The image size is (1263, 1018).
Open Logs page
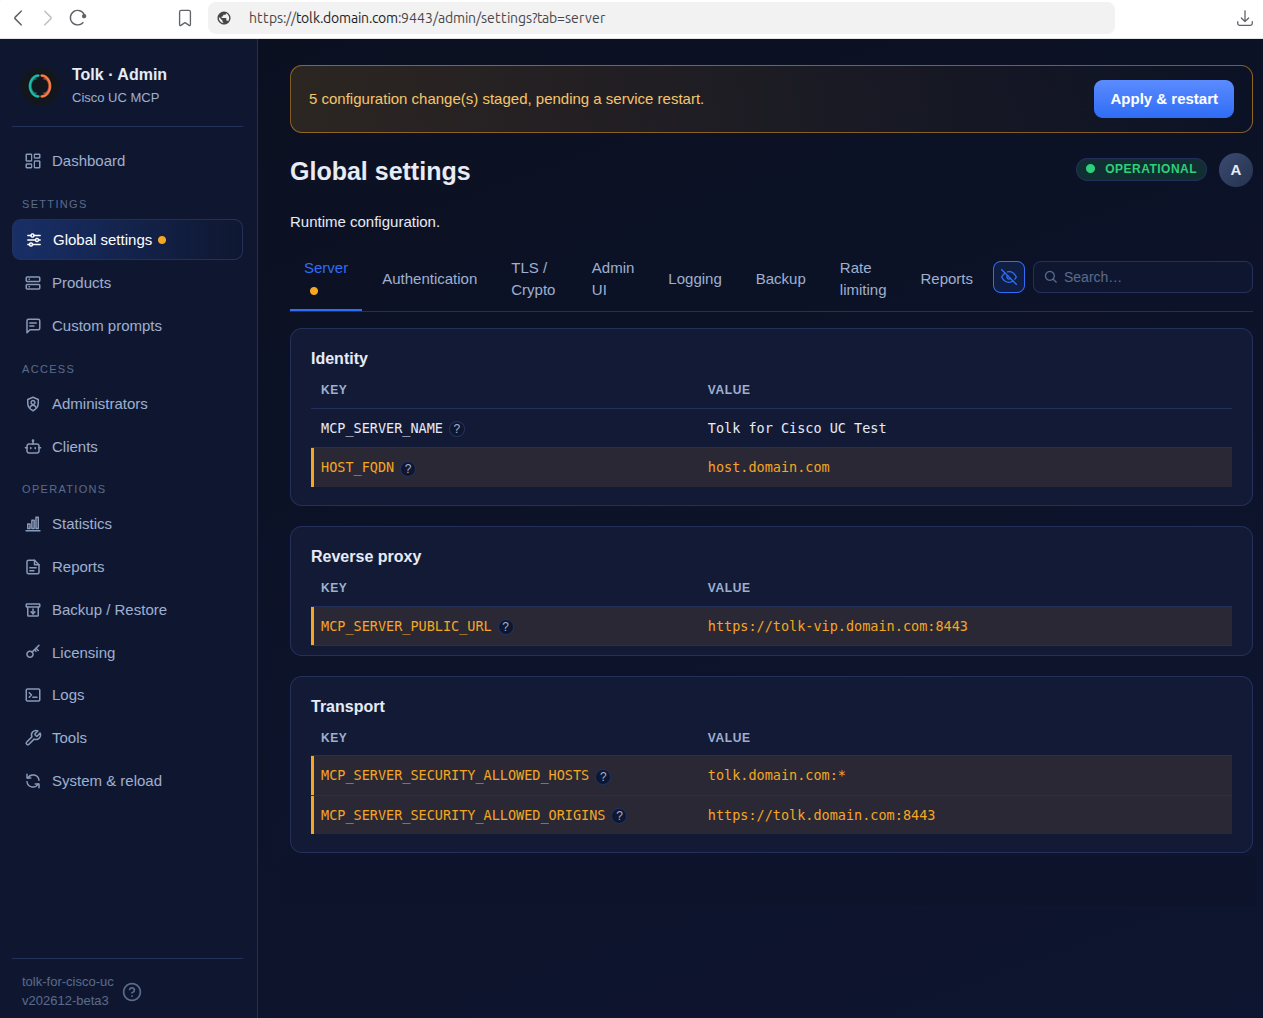(127, 695)
